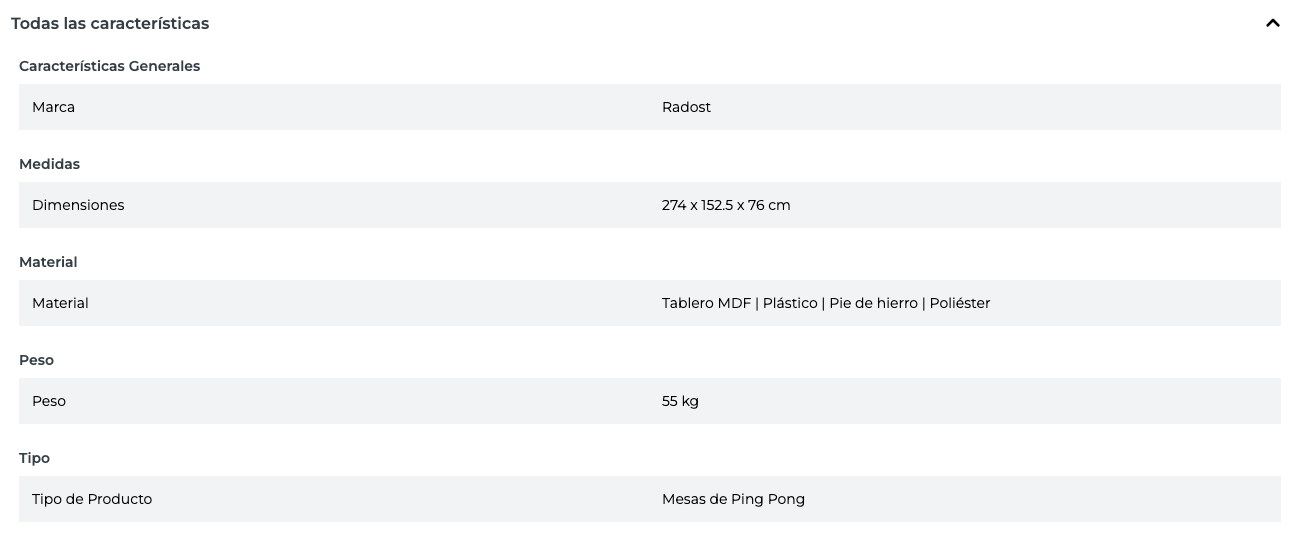
Task: Click the Tablero MDF text
Action: click(706, 303)
